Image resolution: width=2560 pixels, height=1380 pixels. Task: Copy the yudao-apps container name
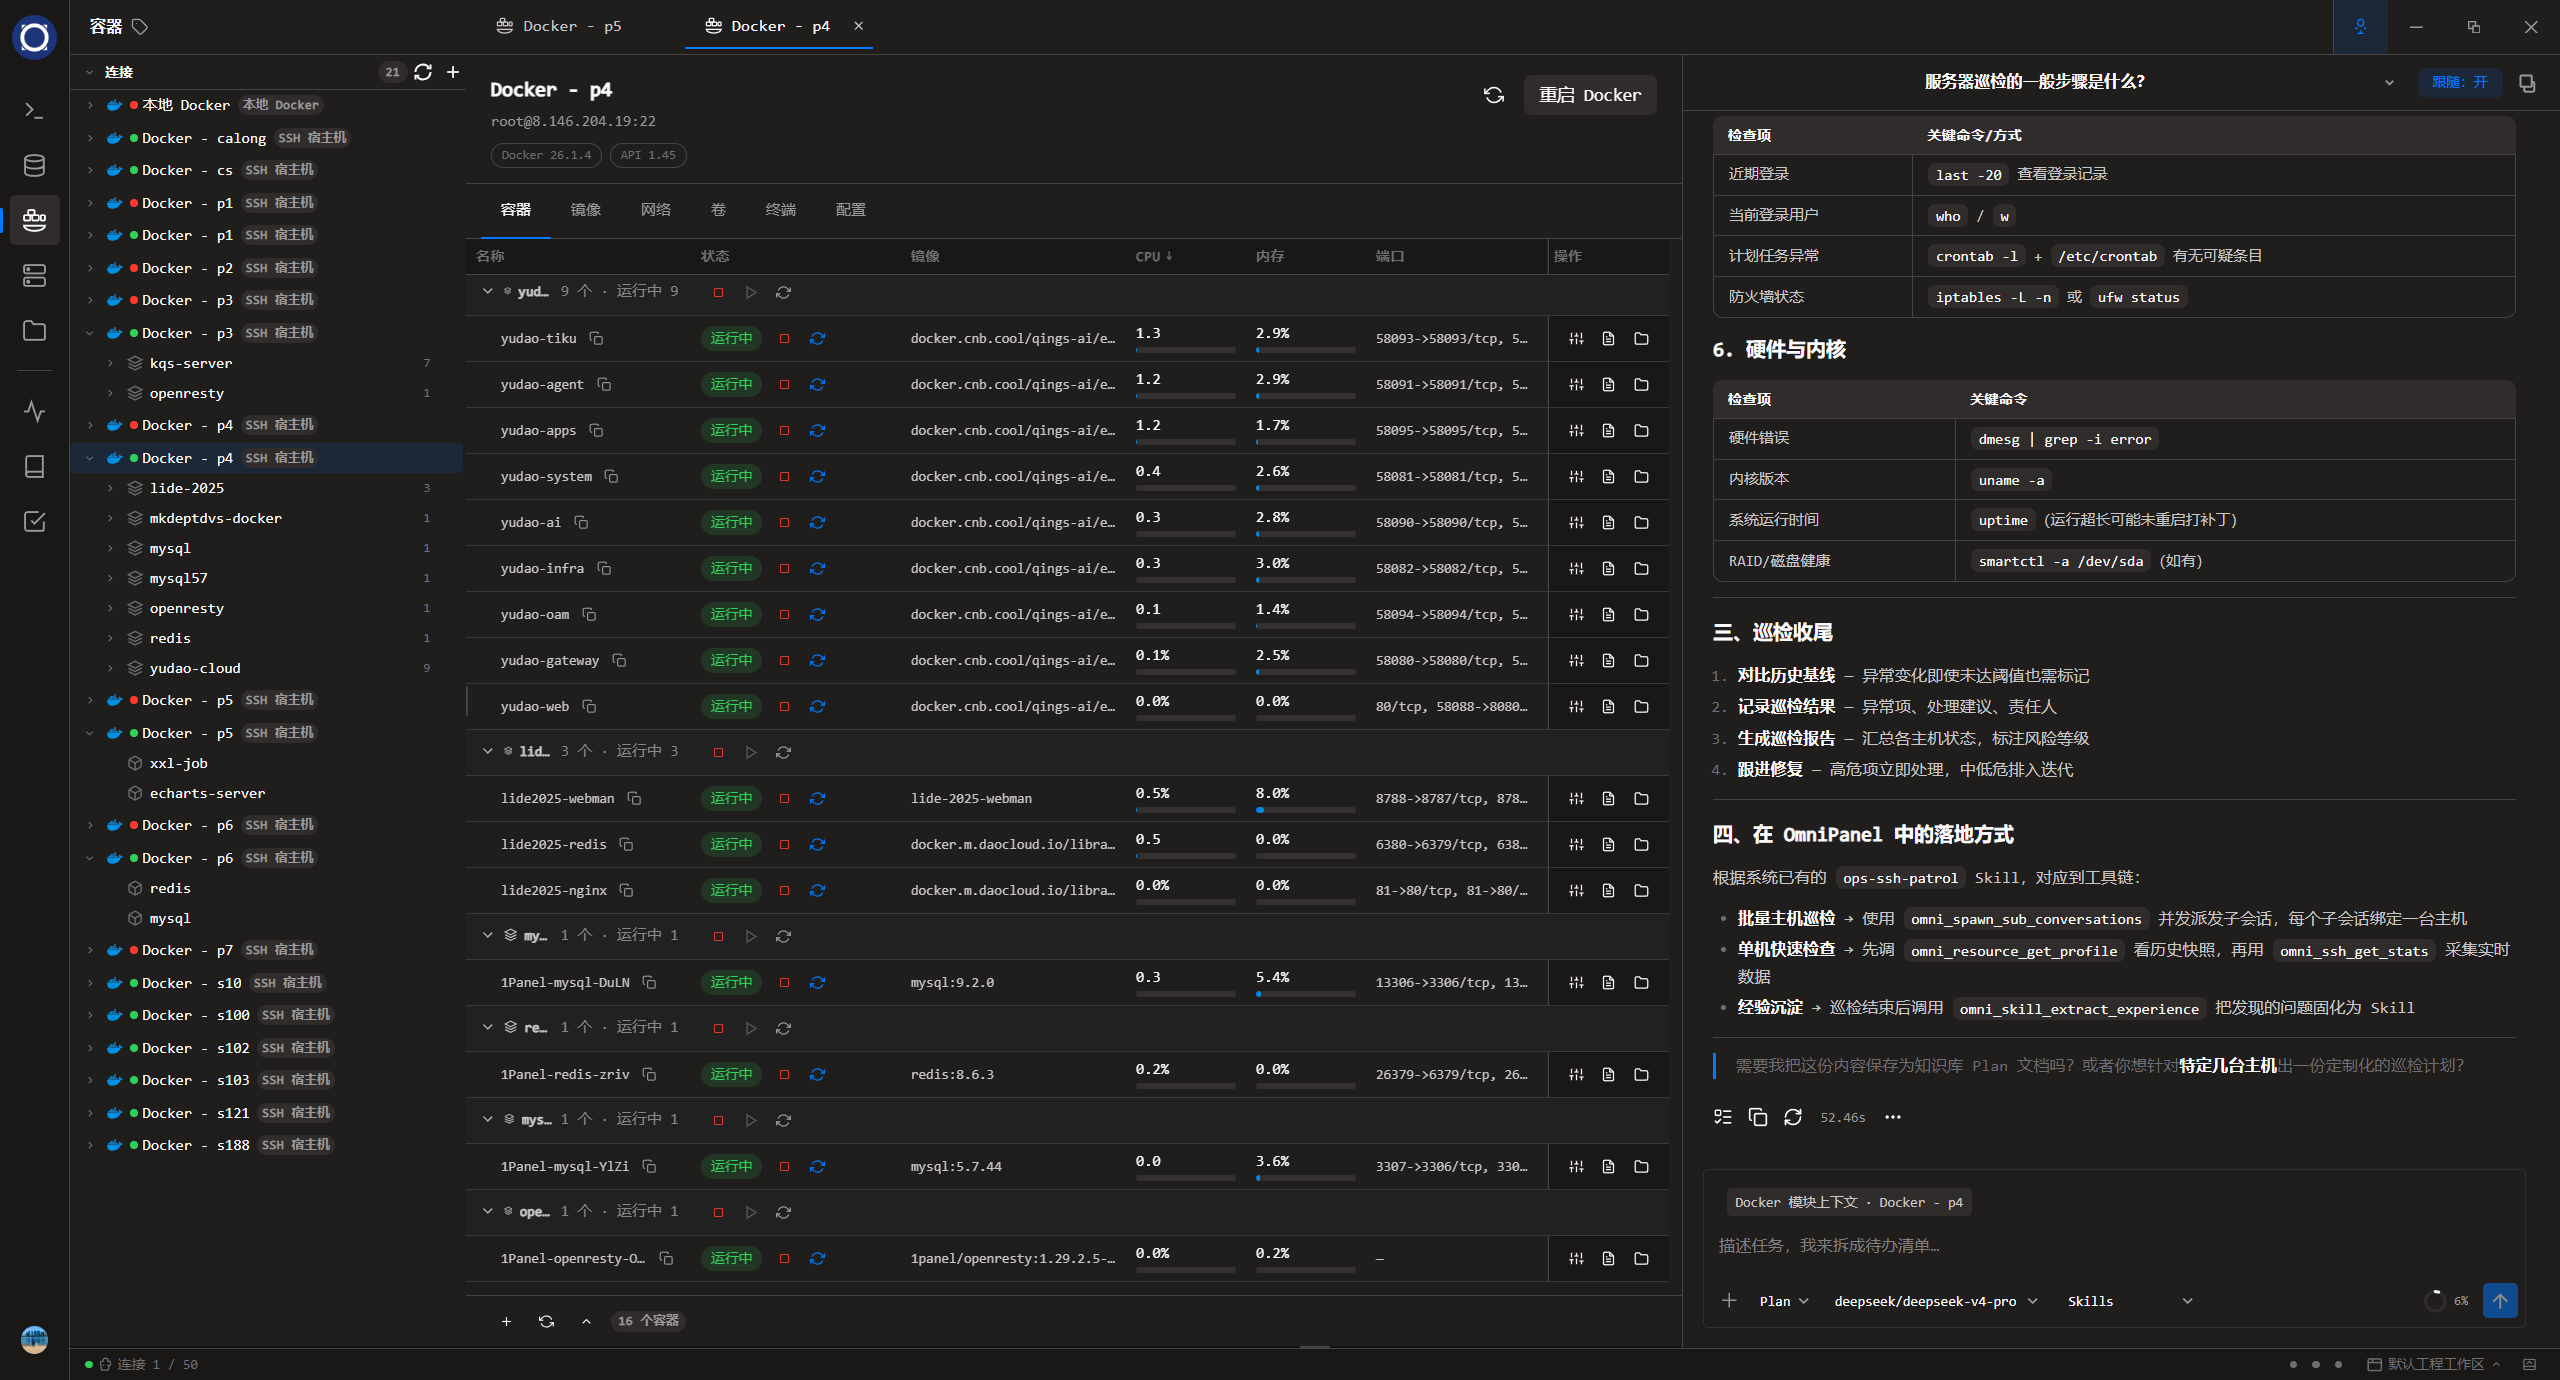coord(596,431)
